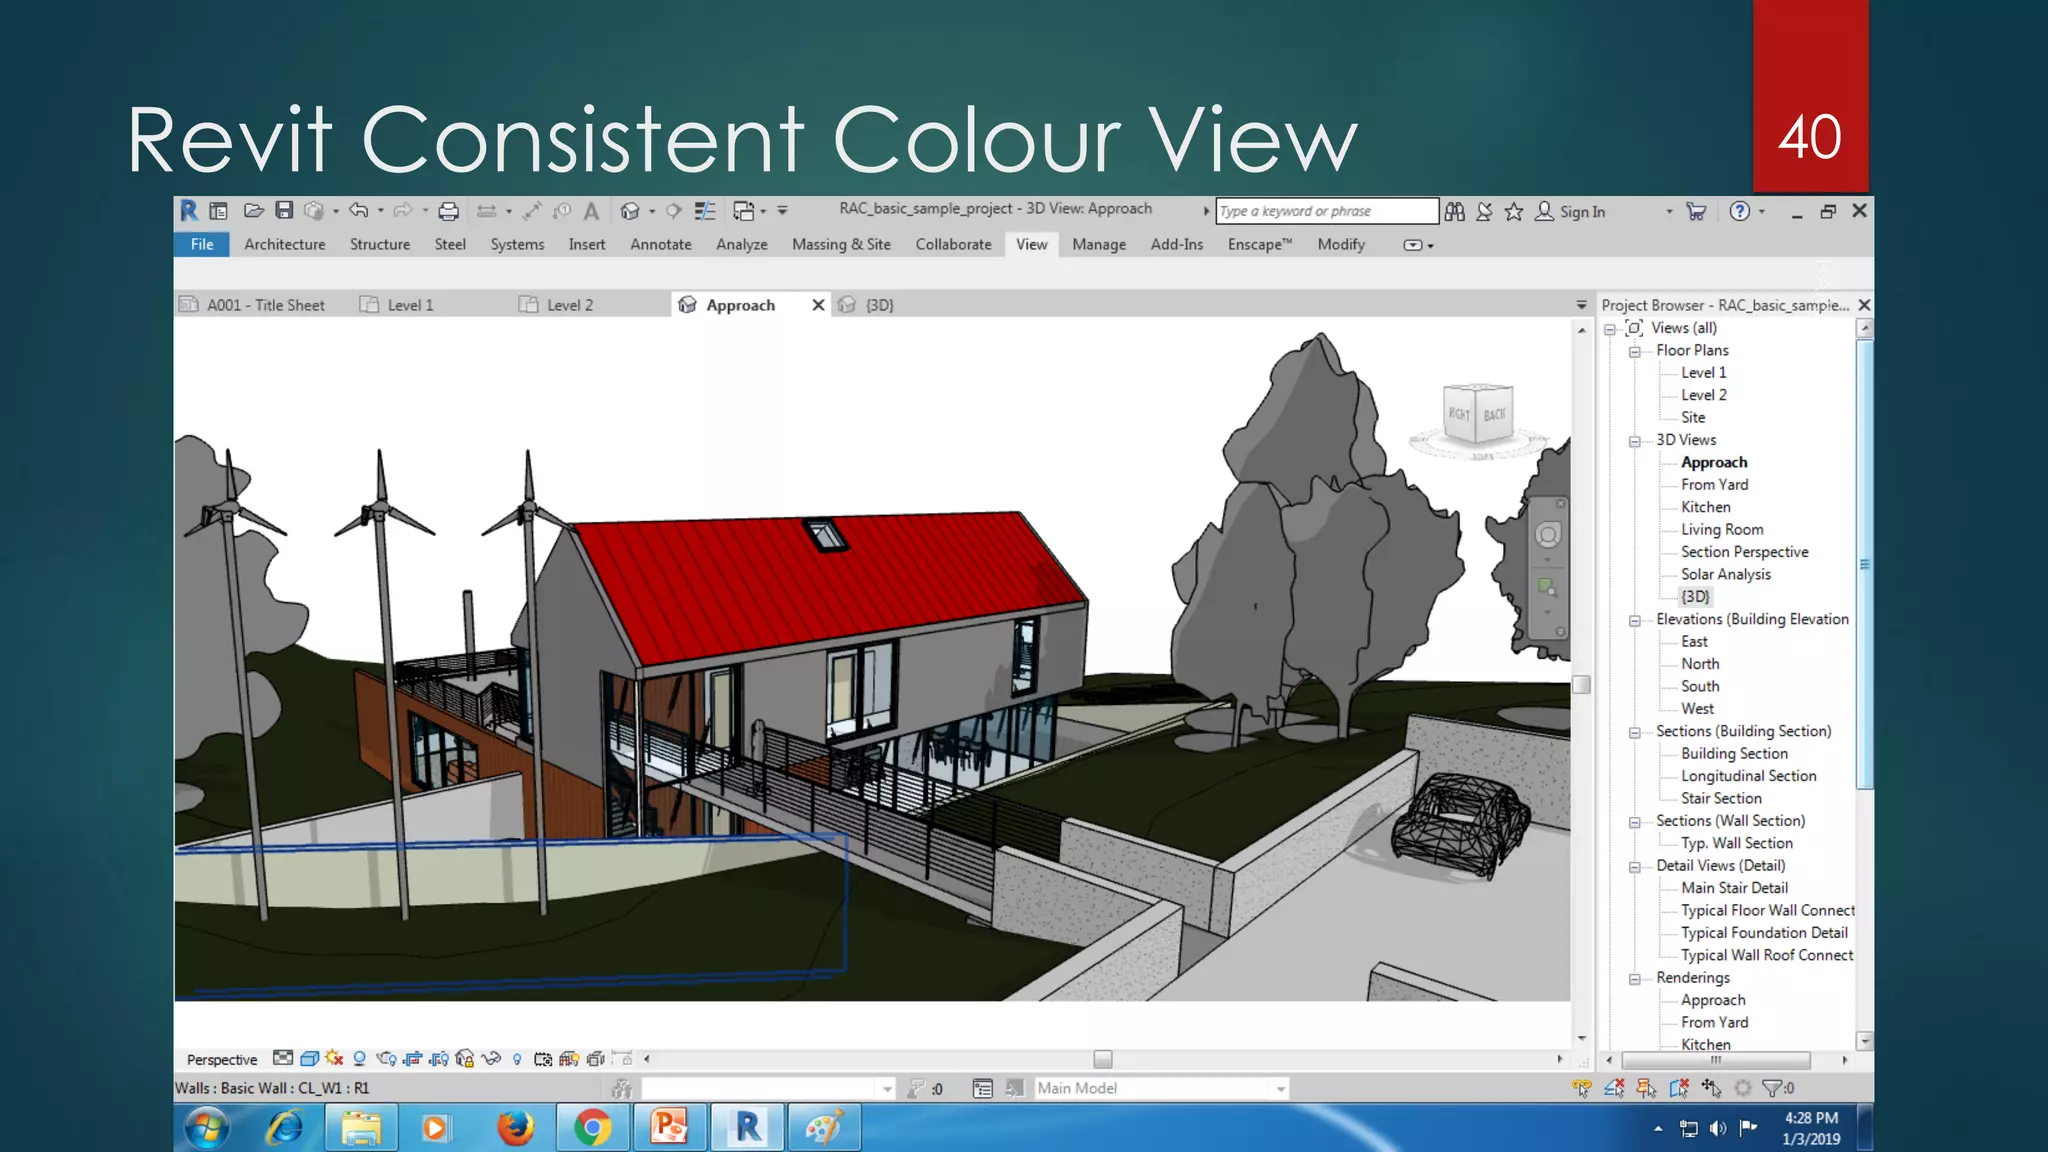Image resolution: width=2048 pixels, height=1152 pixels.
Task: Open the Architecture ribbon tab
Action: pyautogui.click(x=285, y=244)
